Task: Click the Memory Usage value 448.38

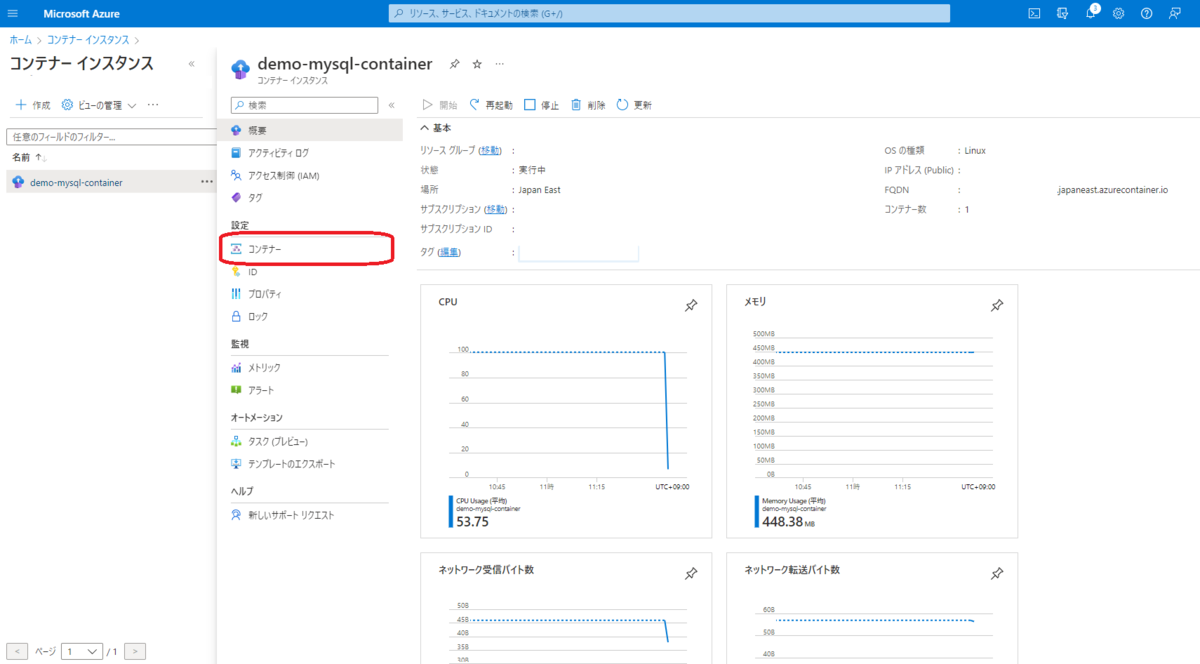Action: pos(784,521)
